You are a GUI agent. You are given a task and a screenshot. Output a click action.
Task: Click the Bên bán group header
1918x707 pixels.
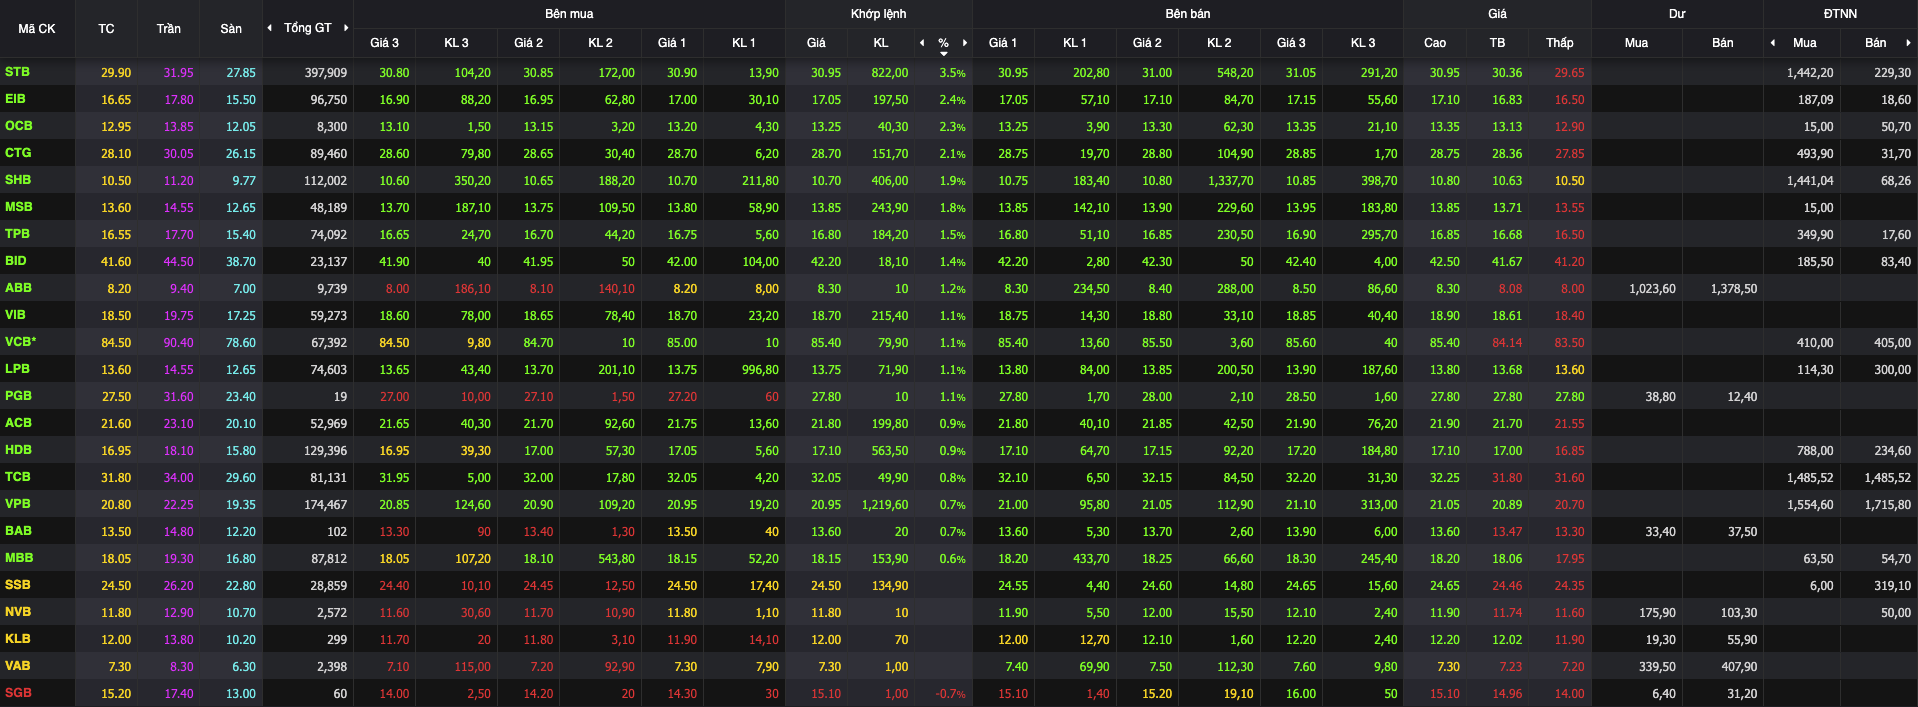coord(1187,14)
